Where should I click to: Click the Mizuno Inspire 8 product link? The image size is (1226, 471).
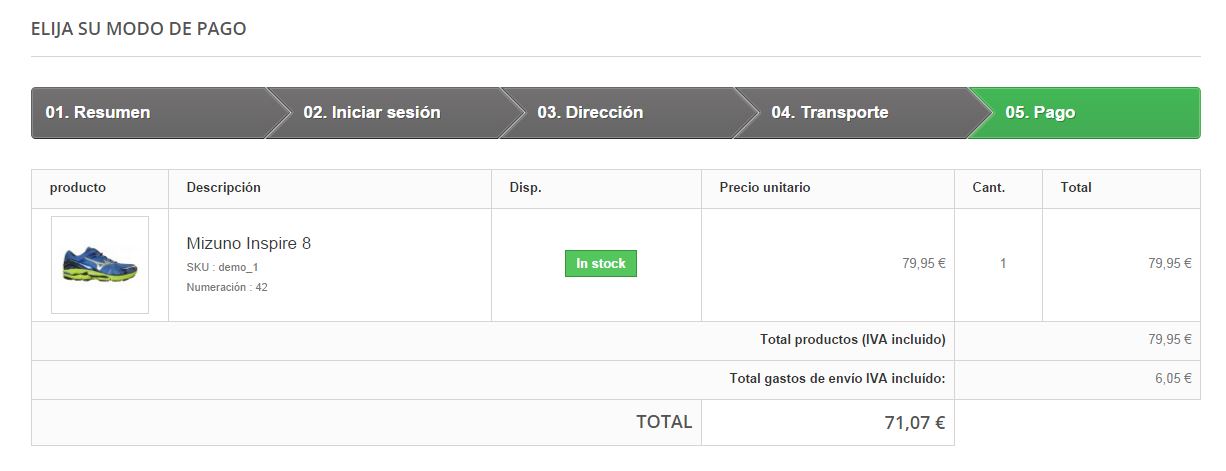(x=248, y=243)
